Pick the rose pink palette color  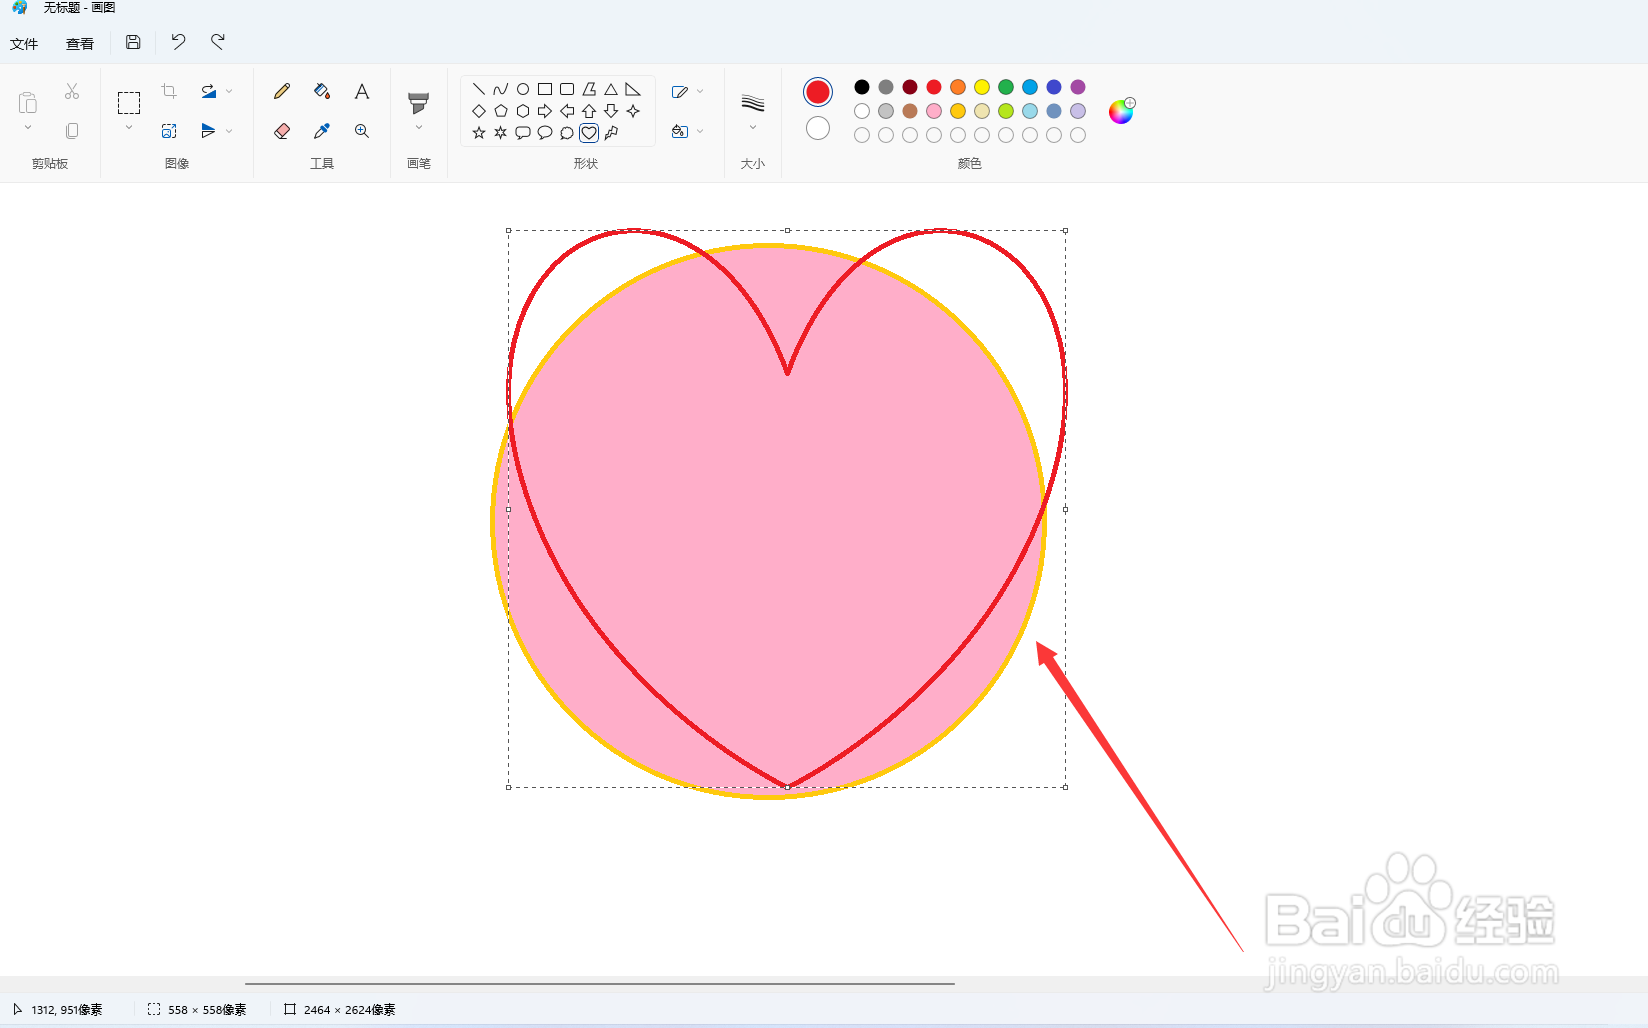[x=934, y=111]
